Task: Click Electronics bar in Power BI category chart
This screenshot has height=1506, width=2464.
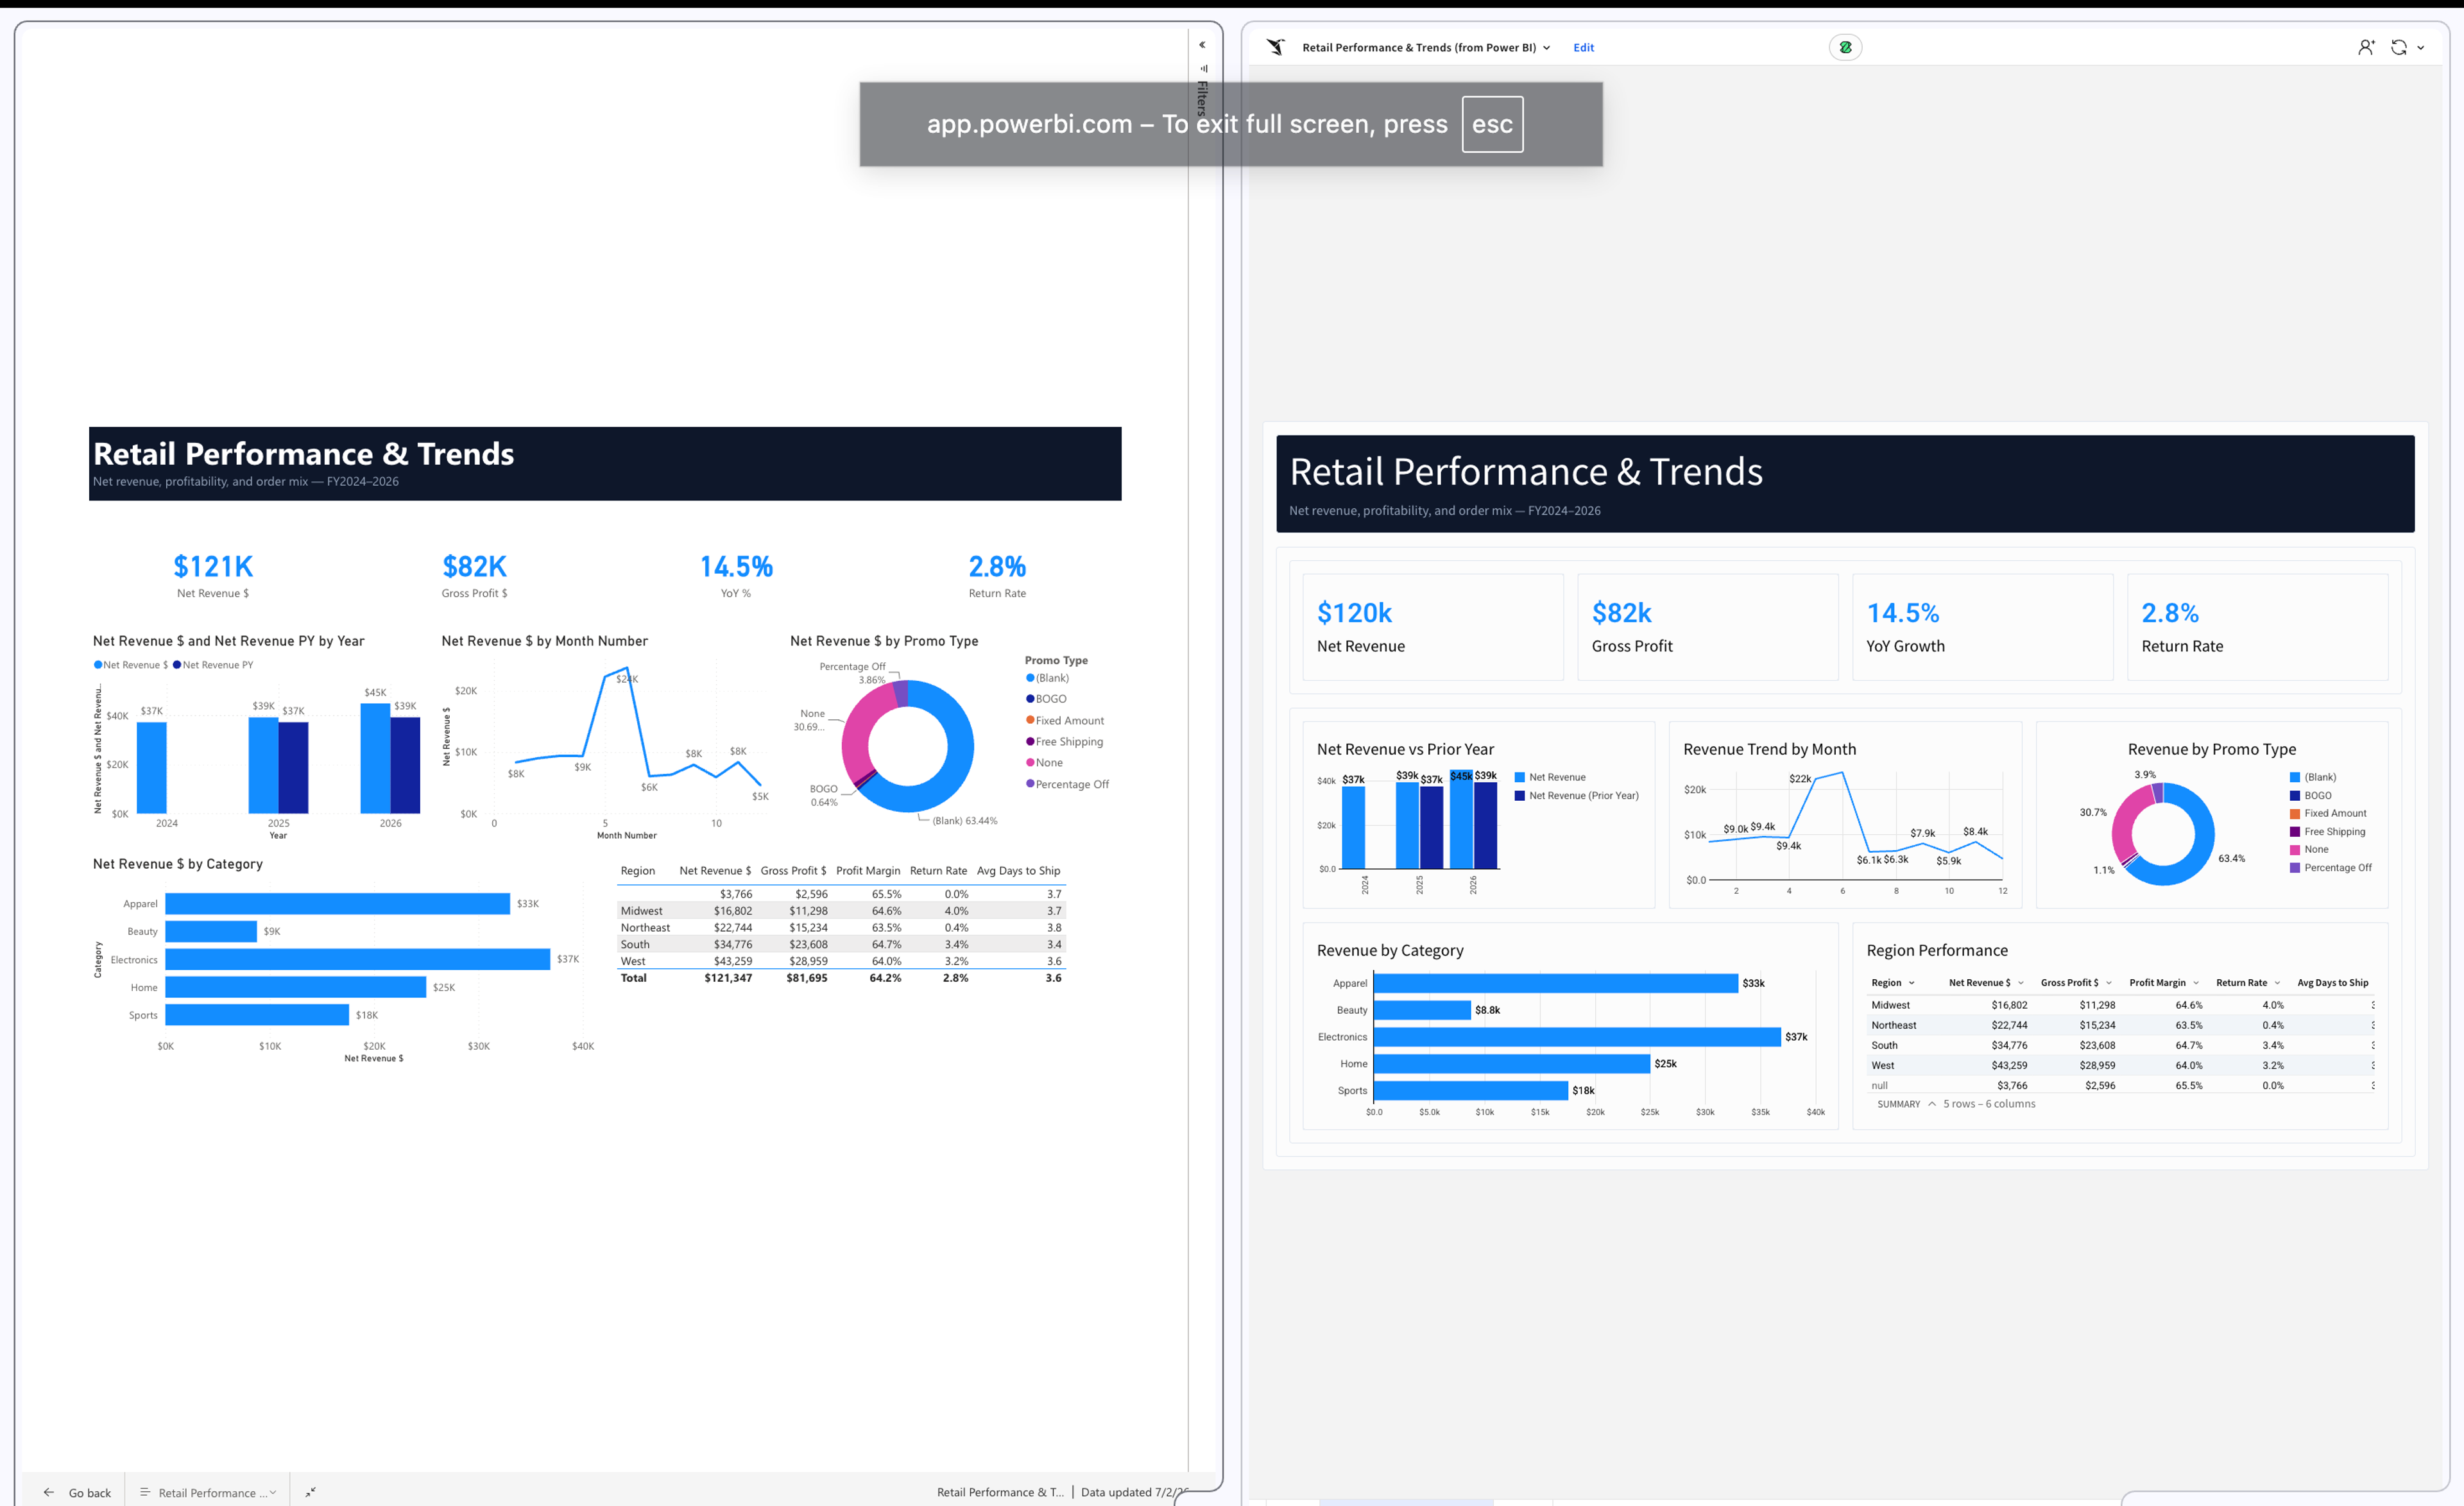Action: point(357,959)
